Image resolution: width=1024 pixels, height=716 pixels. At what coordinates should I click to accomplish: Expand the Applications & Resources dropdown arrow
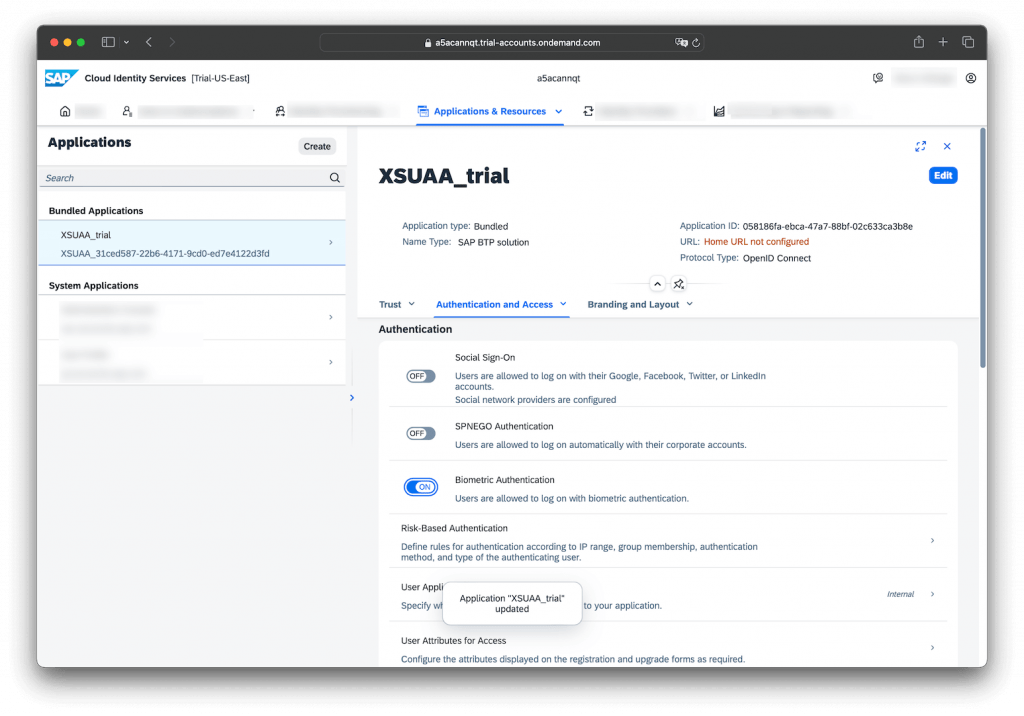558,111
